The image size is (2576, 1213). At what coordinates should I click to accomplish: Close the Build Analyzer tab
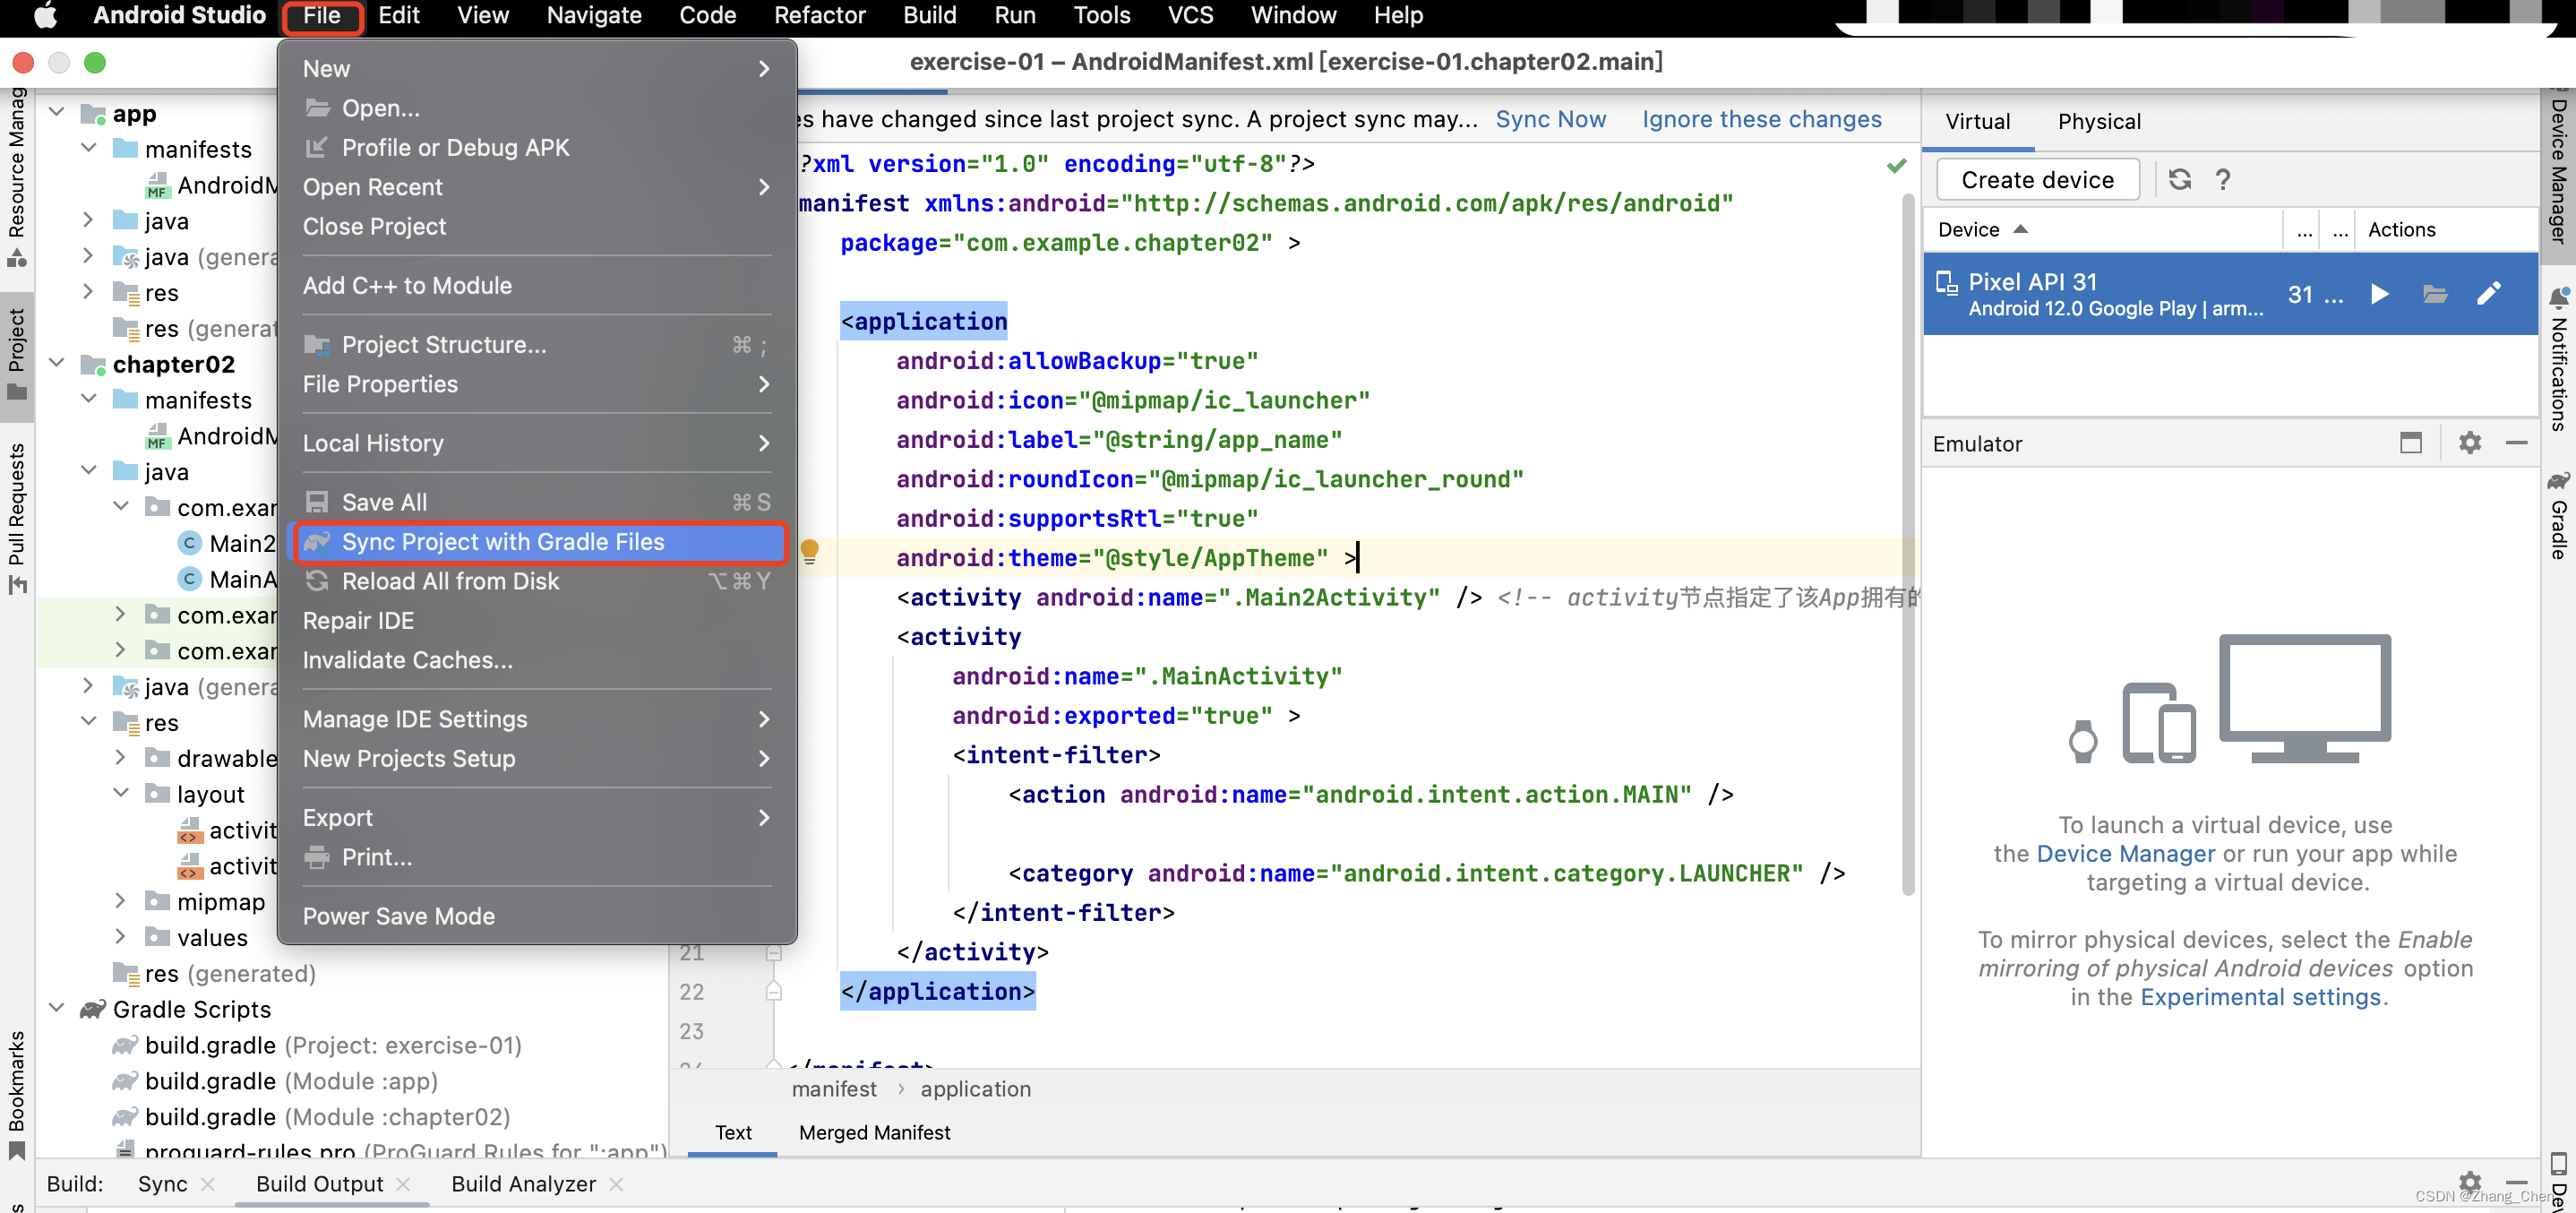(616, 1184)
